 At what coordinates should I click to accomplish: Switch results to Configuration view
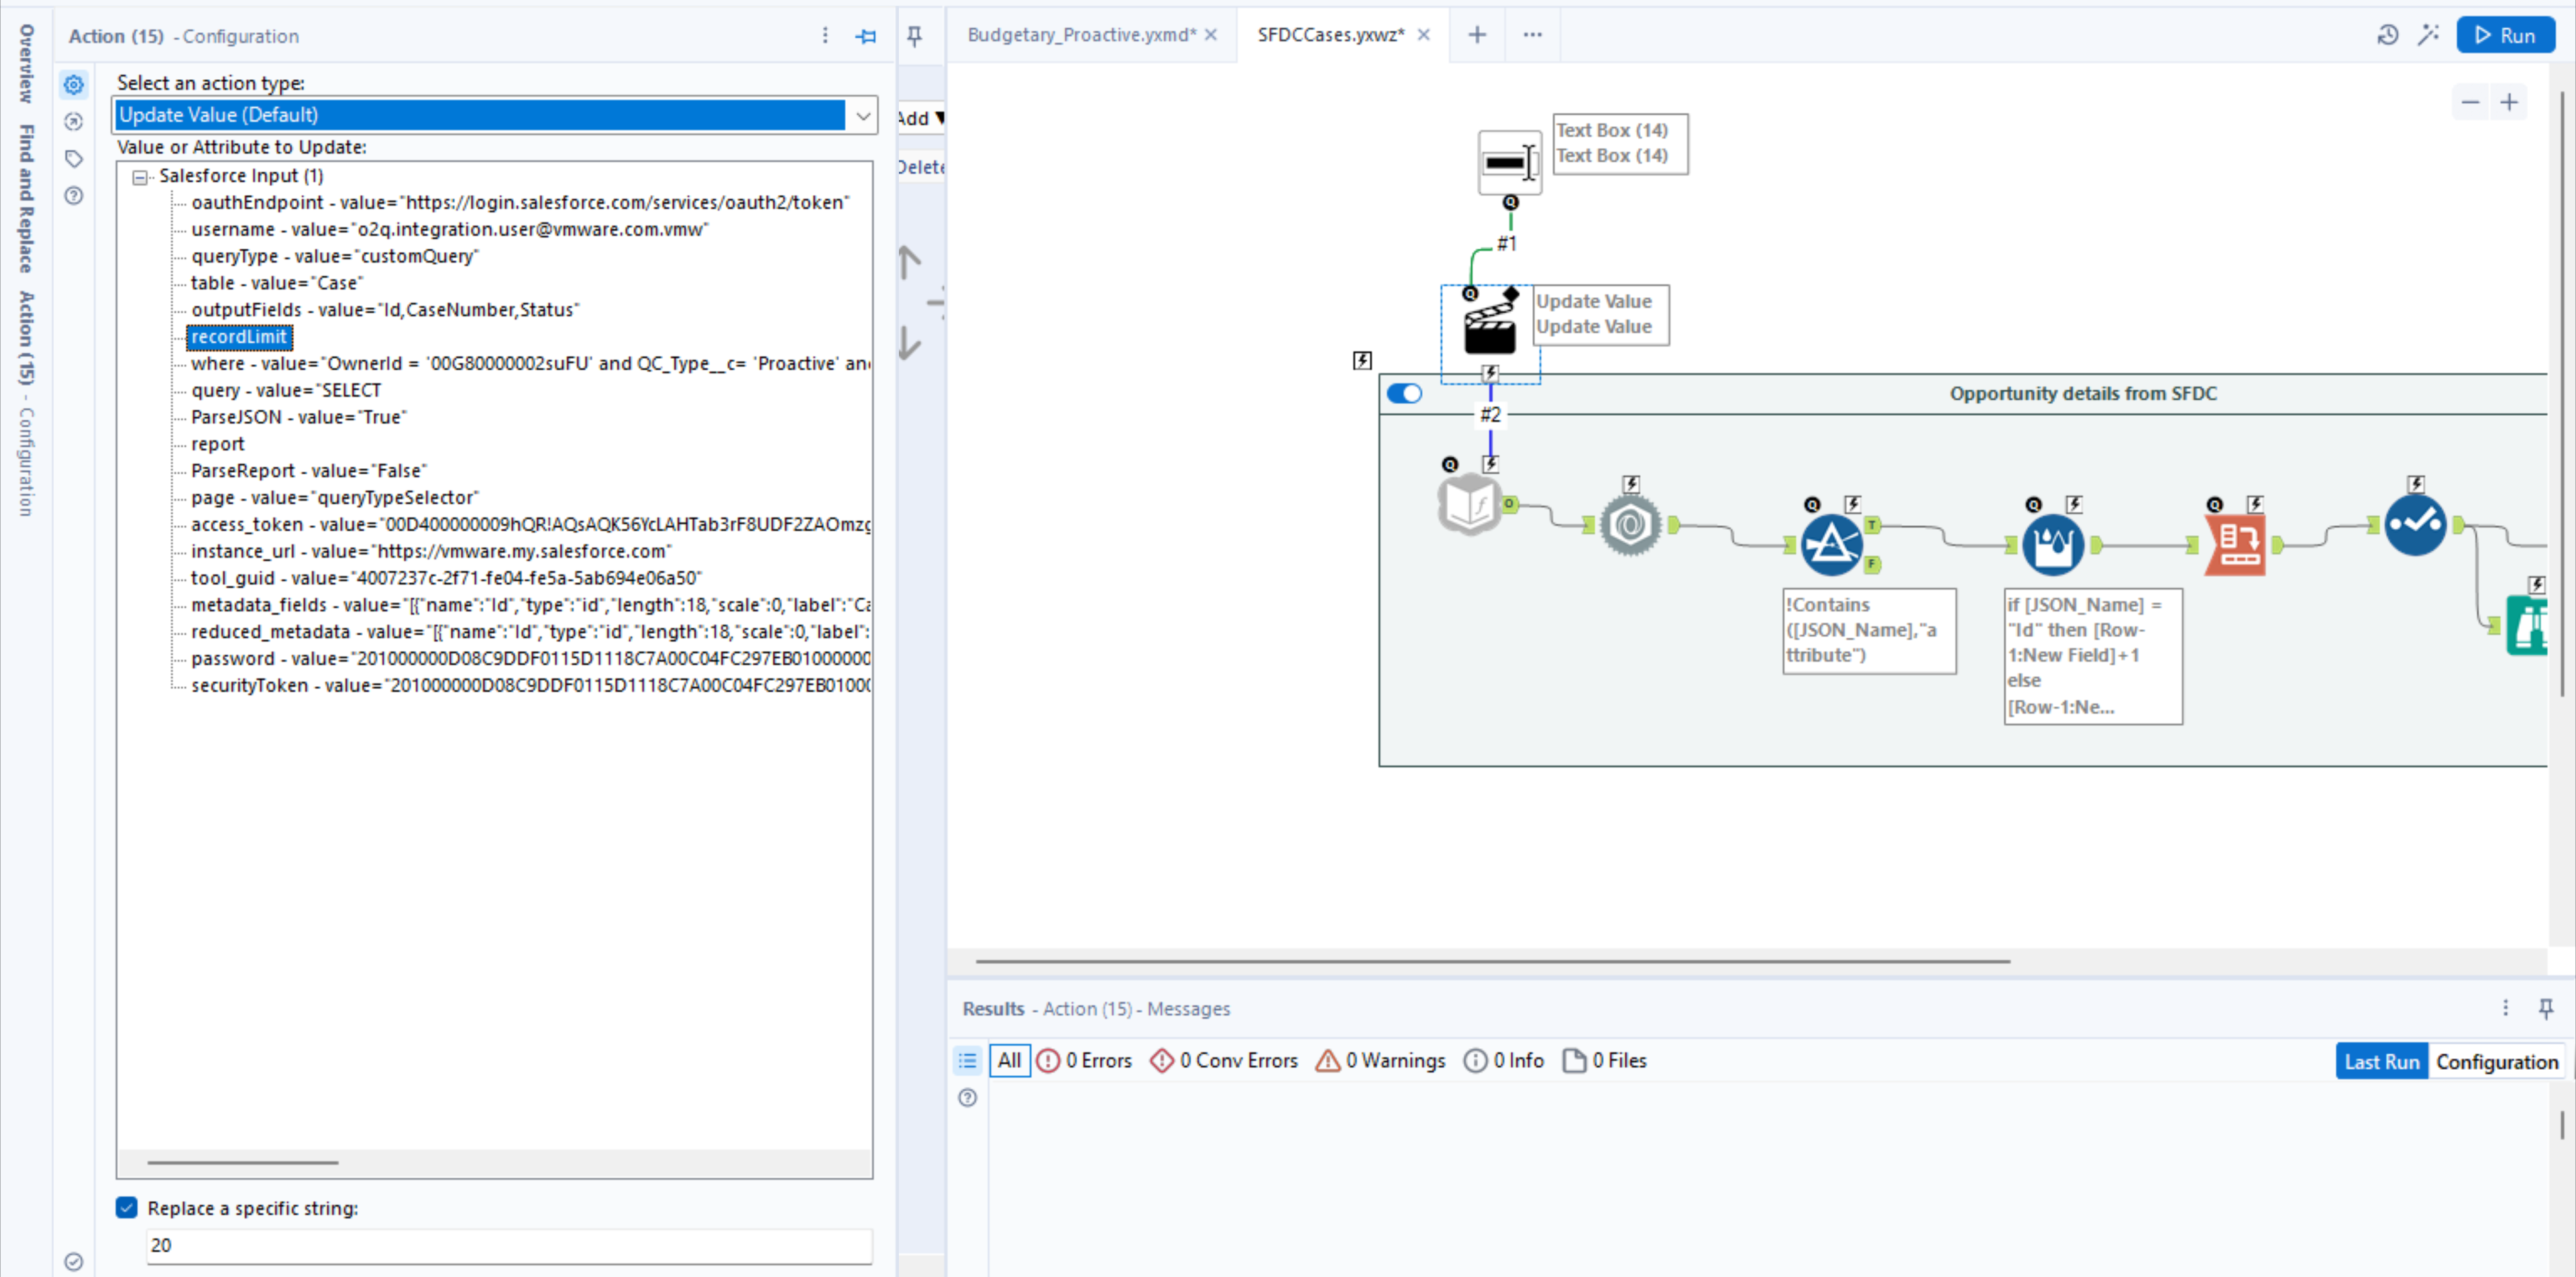click(2496, 1062)
